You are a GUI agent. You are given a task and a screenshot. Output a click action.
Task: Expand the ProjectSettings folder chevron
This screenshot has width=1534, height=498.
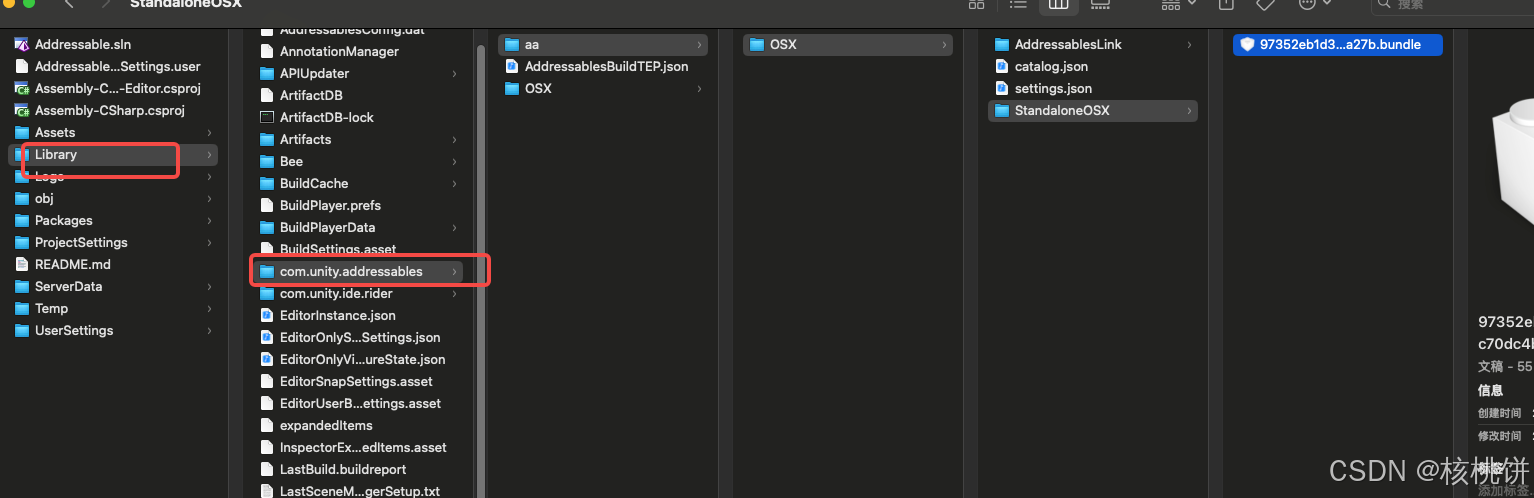(209, 242)
